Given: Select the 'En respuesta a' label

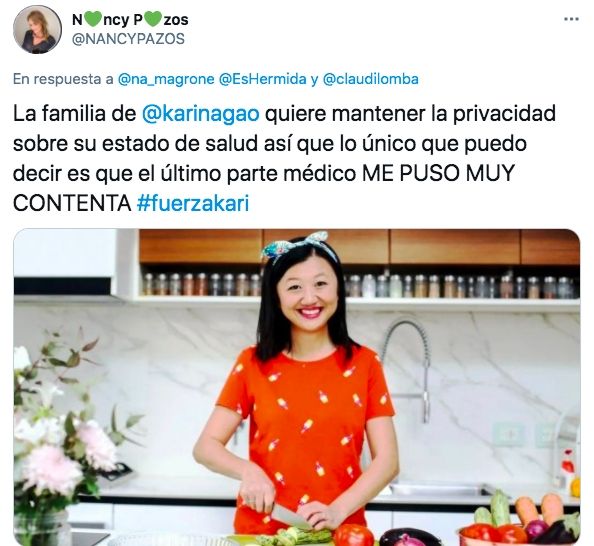Looking at the screenshot, I should click(x=63, y=79).
